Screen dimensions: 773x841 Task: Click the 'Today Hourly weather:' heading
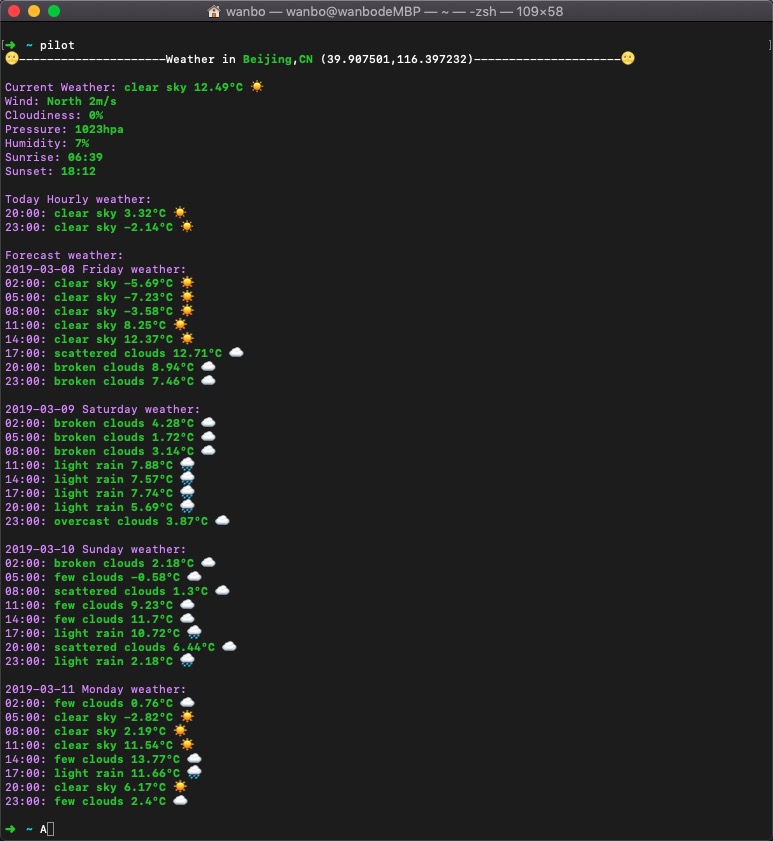coord(78,199)
